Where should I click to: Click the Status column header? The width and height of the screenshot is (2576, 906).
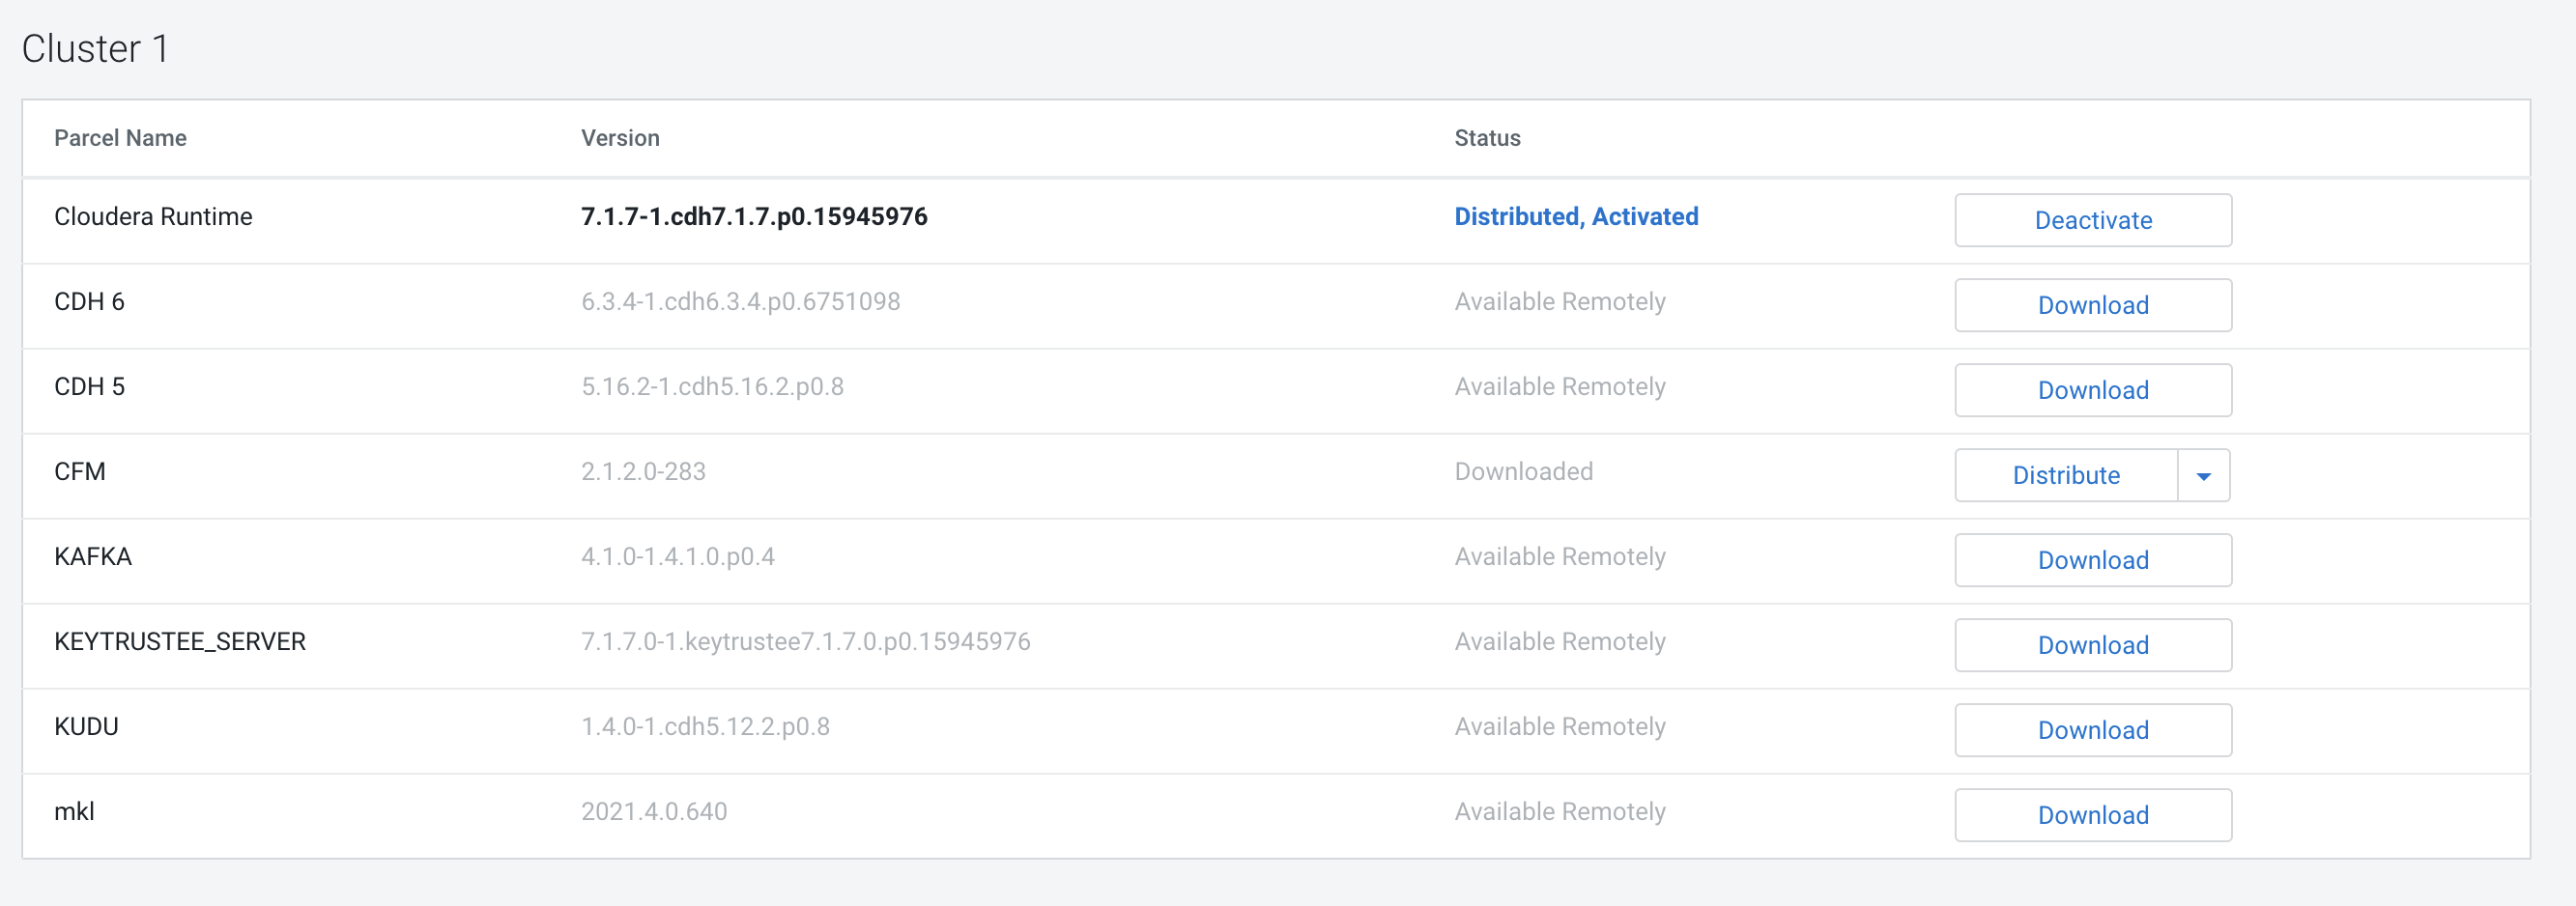tap(1487, 138)
